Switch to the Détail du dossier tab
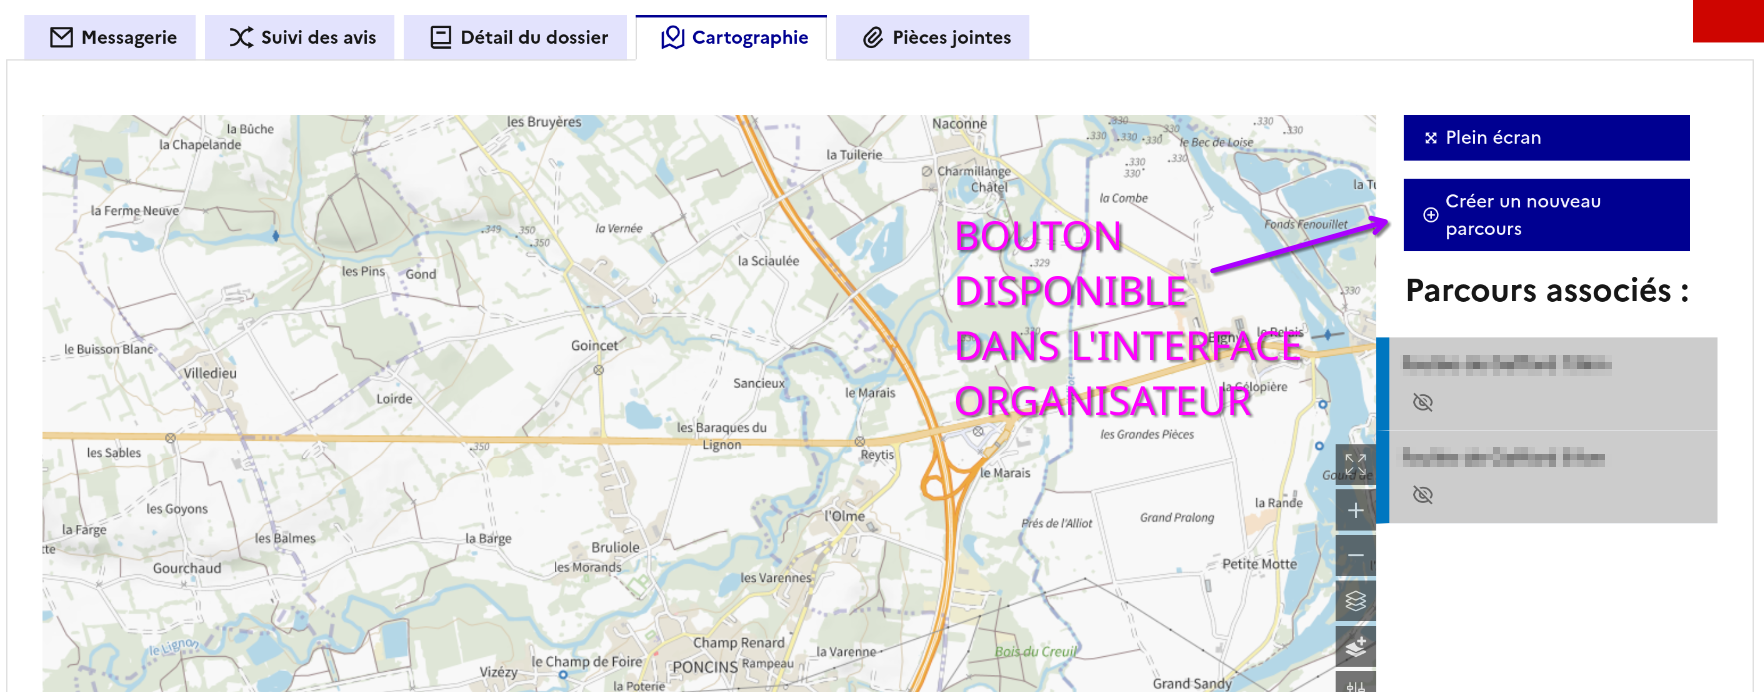This screenshot has height=692, width=1764. pos(517,38)
